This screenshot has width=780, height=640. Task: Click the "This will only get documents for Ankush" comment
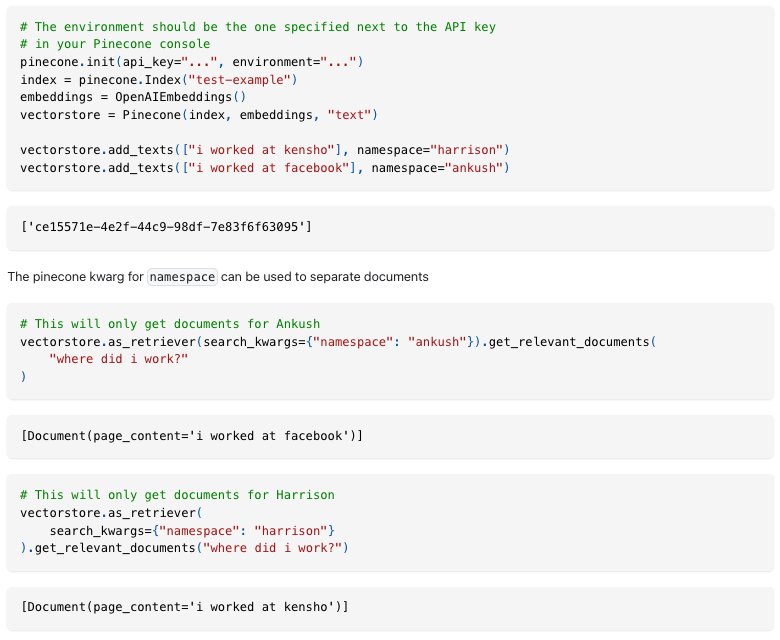(x=170, y=324)
